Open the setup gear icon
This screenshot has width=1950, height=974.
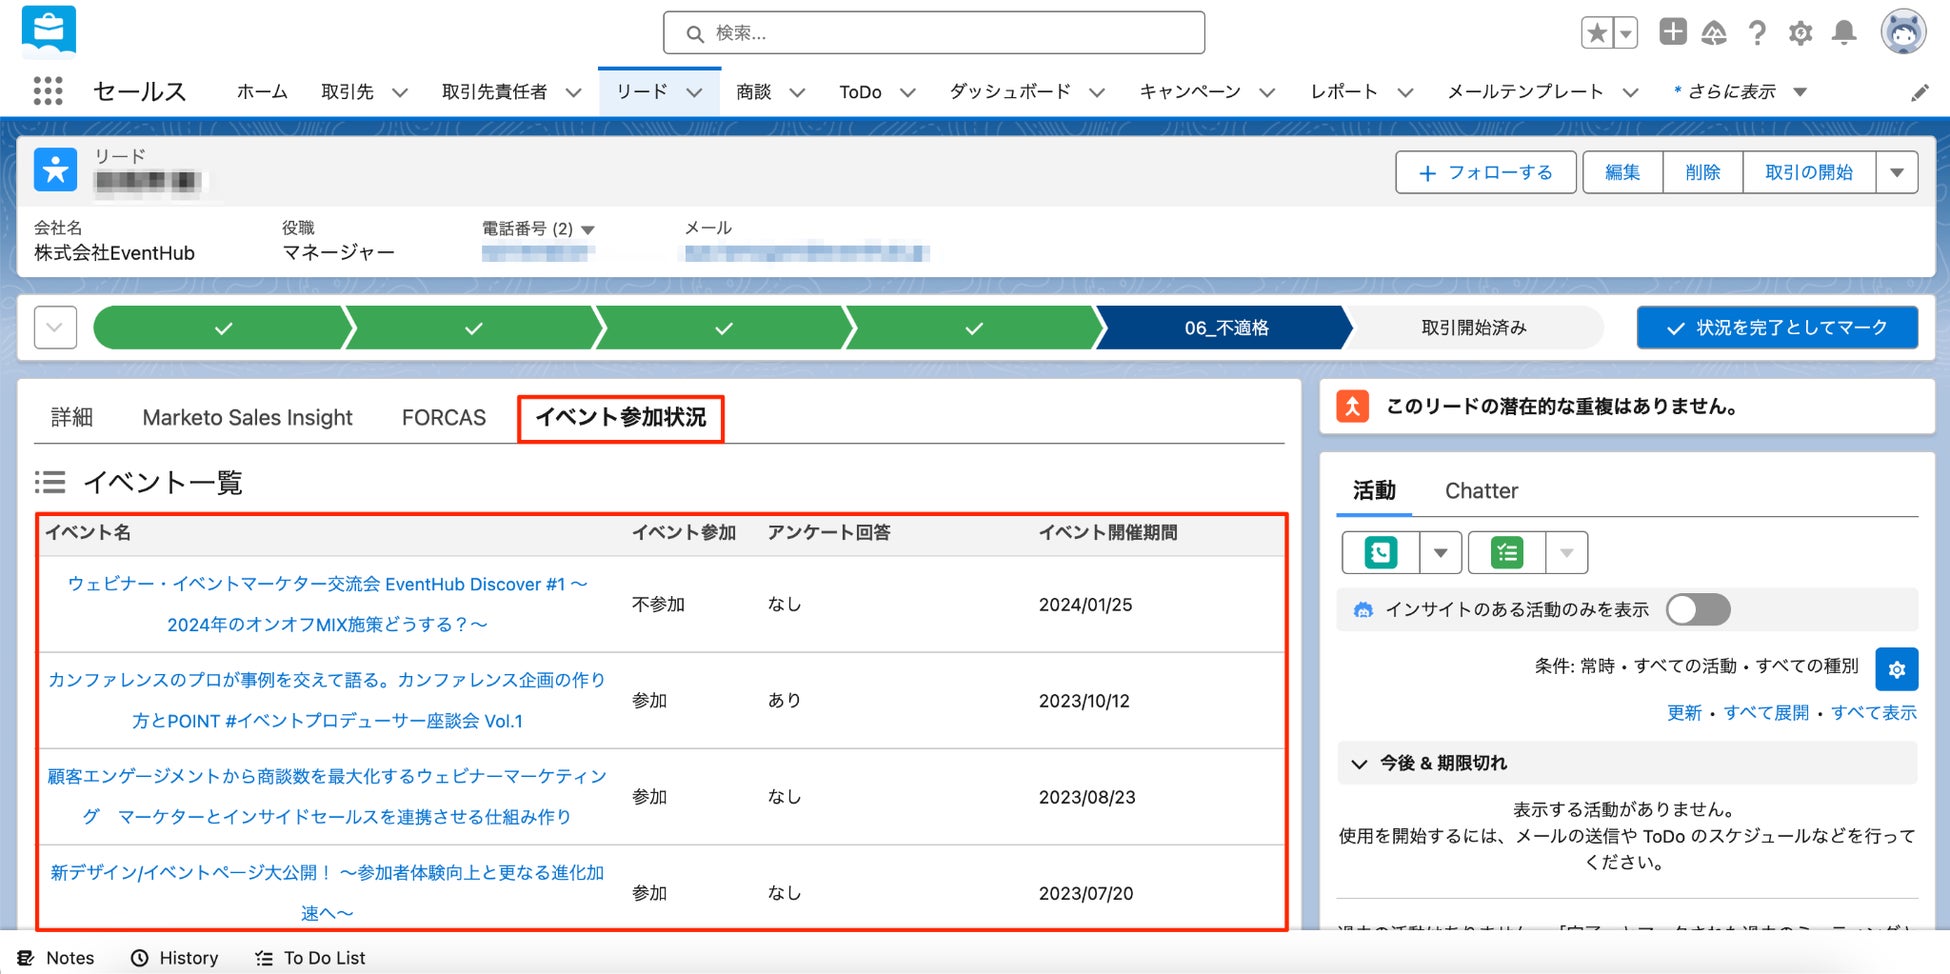click(1800, 33)
